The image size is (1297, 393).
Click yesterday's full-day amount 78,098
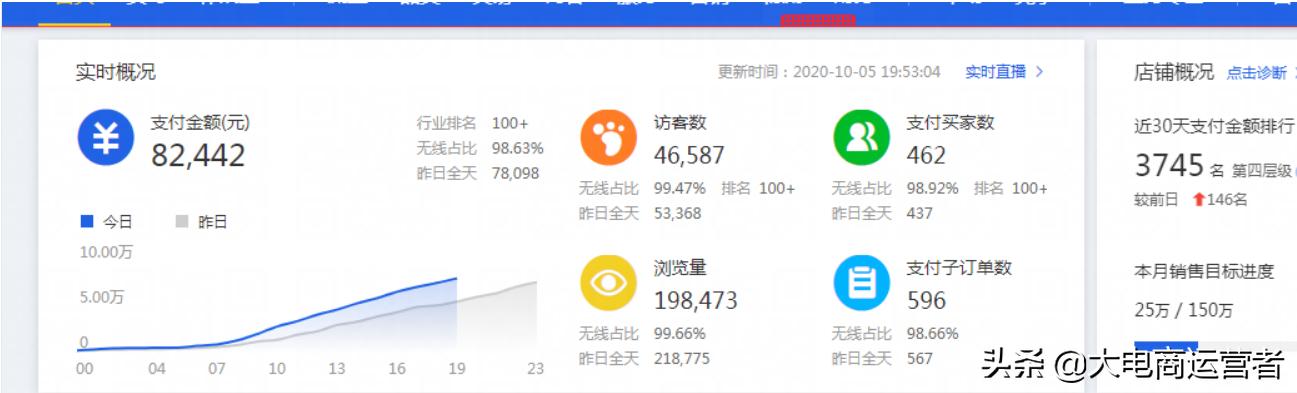coord(515,173)
